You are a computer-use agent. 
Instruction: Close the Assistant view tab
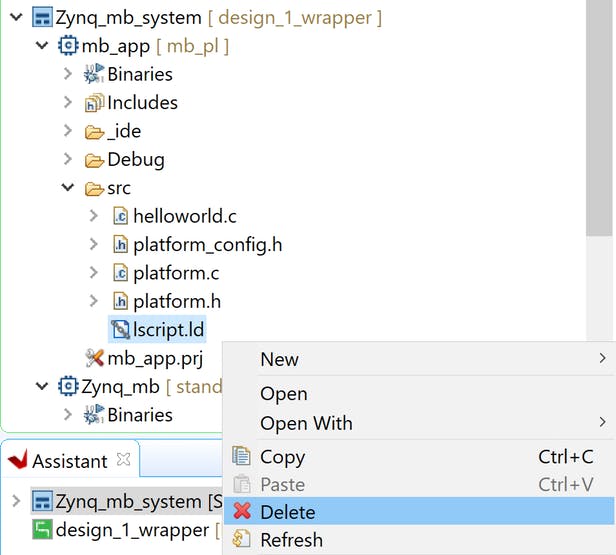[x=124, y=460]
